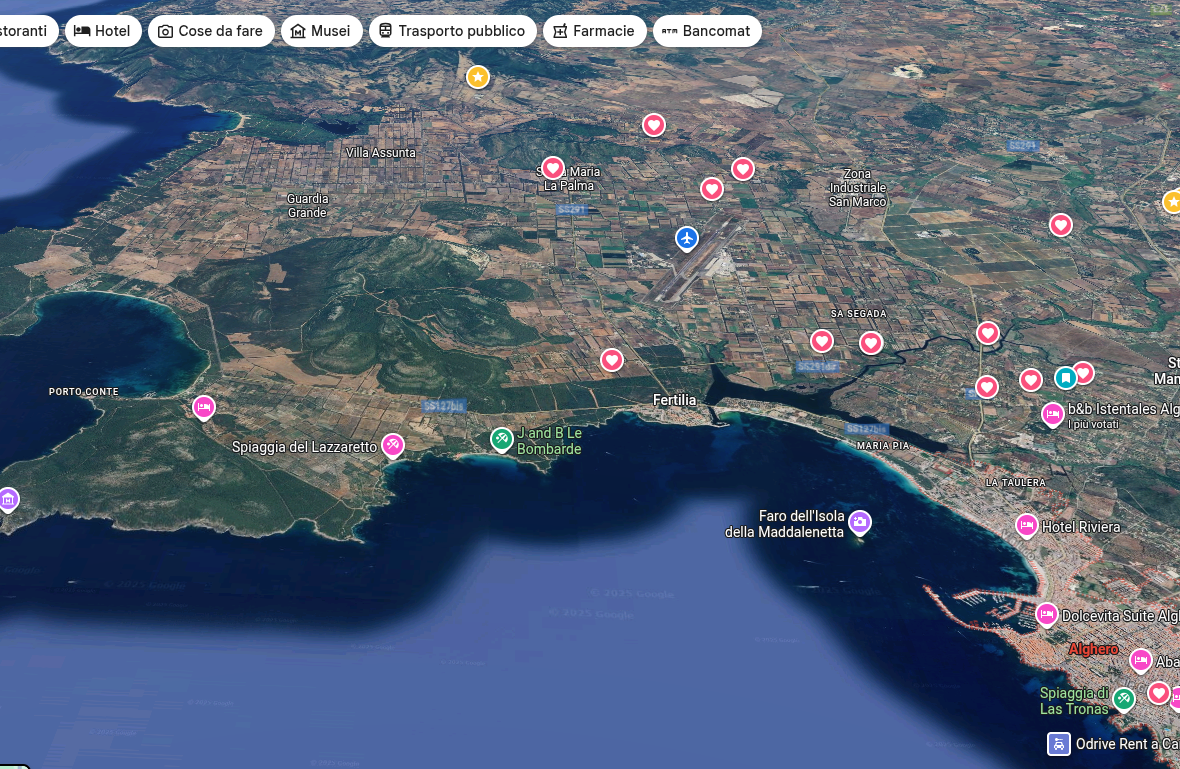Enable the Bancomat filter

(x=707, y=31)
